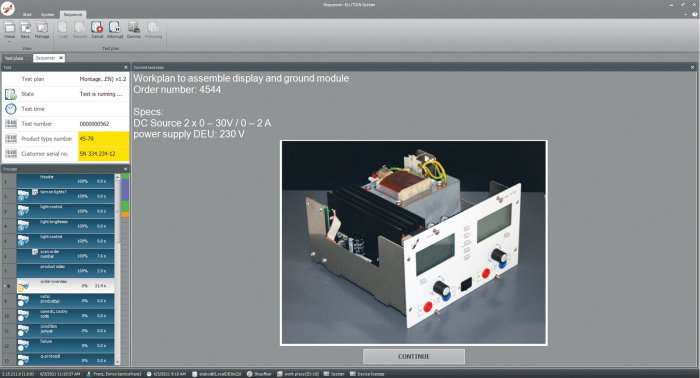
Task: Open the Process panel header dropdown arrow
Action: [125, 169]
